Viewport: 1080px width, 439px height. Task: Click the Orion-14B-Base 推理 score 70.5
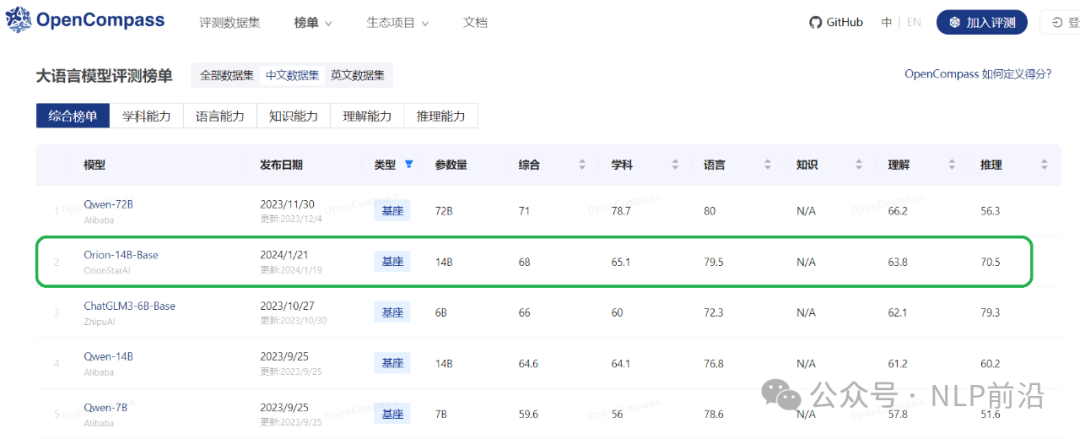click(991, 262)
